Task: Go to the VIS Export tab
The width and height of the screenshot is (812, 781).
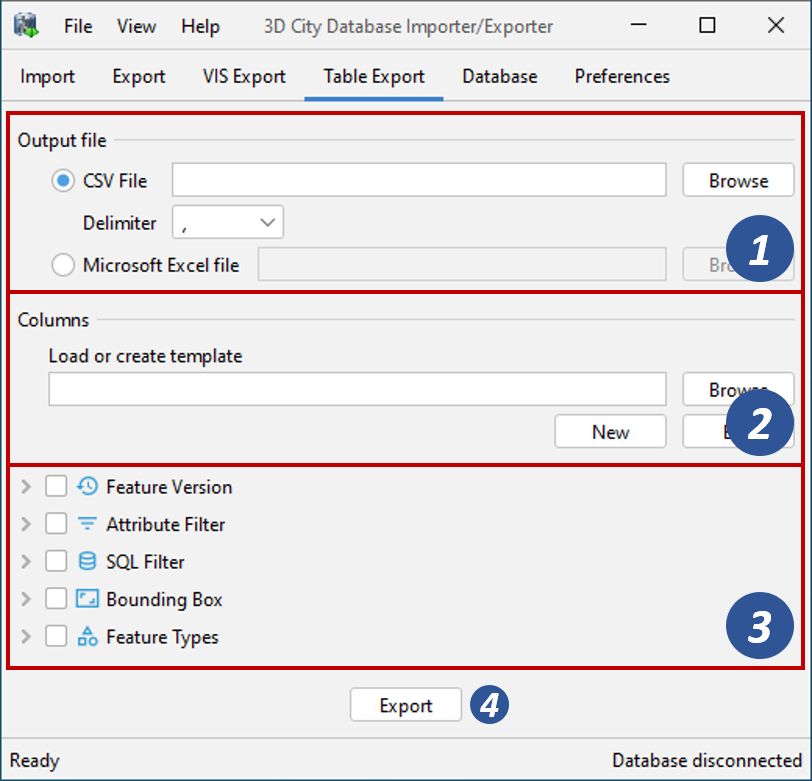Action: [x=244, y=77]
